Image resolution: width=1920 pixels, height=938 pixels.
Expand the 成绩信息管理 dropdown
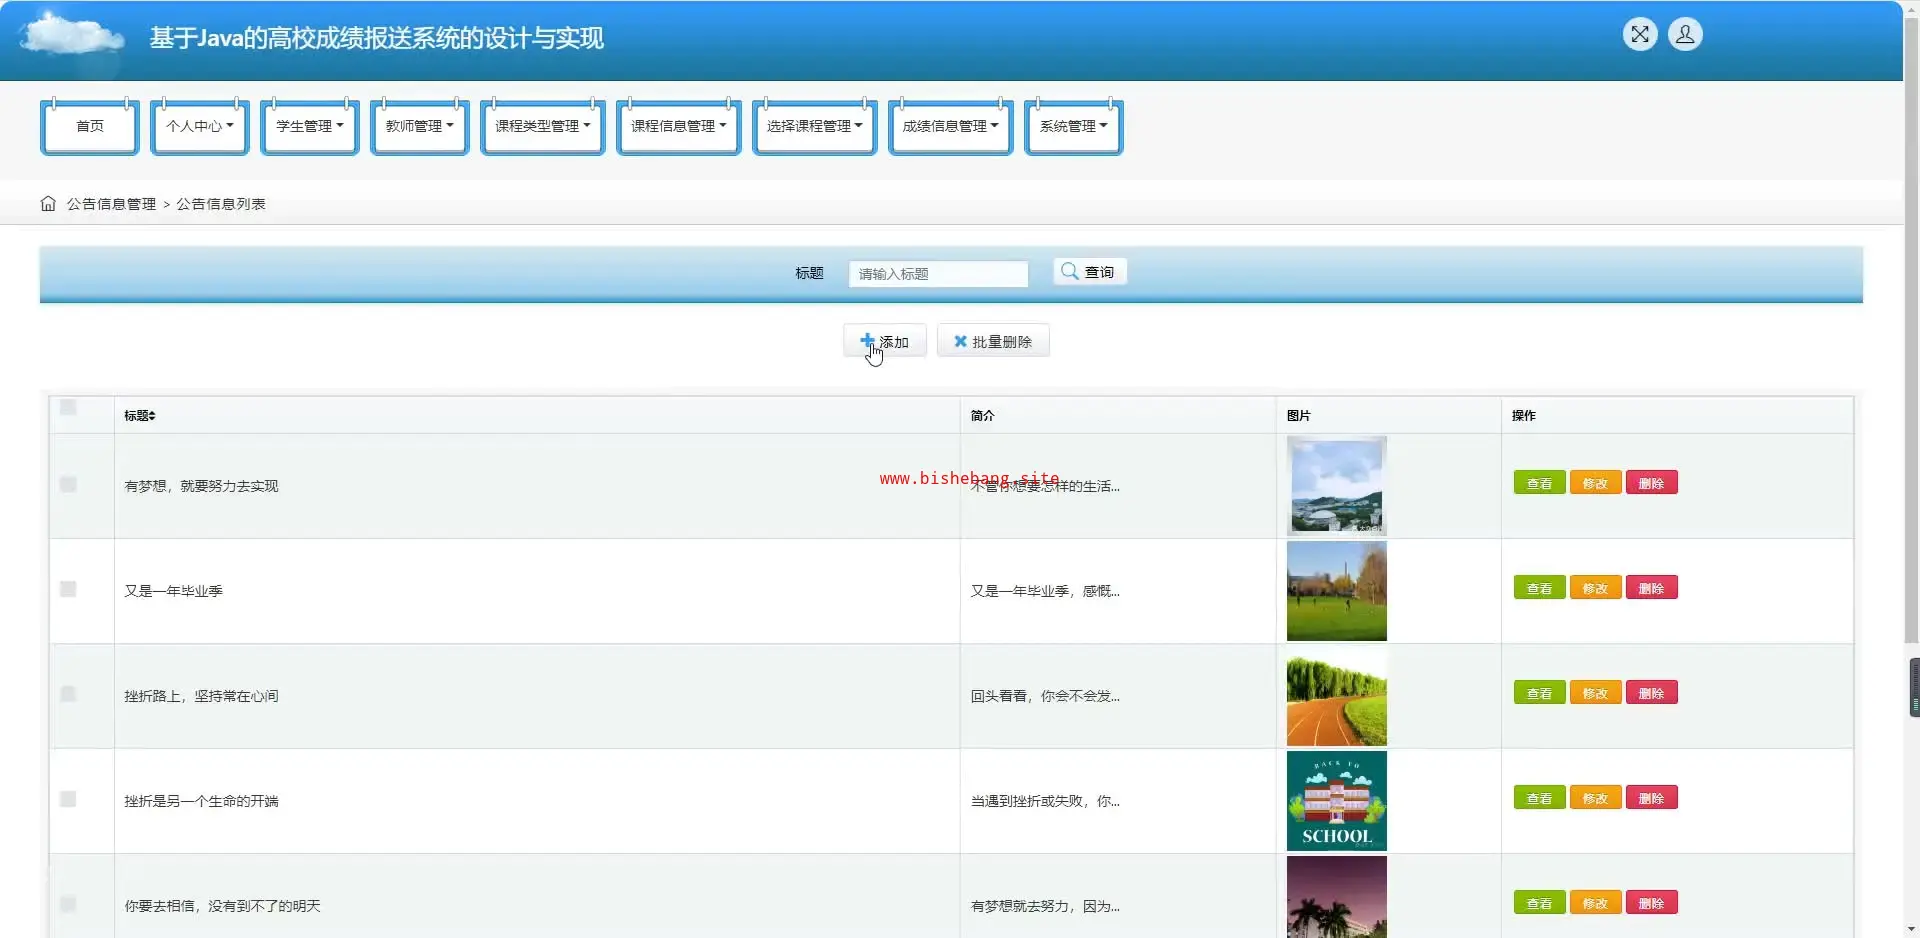[x=950, y=126]
